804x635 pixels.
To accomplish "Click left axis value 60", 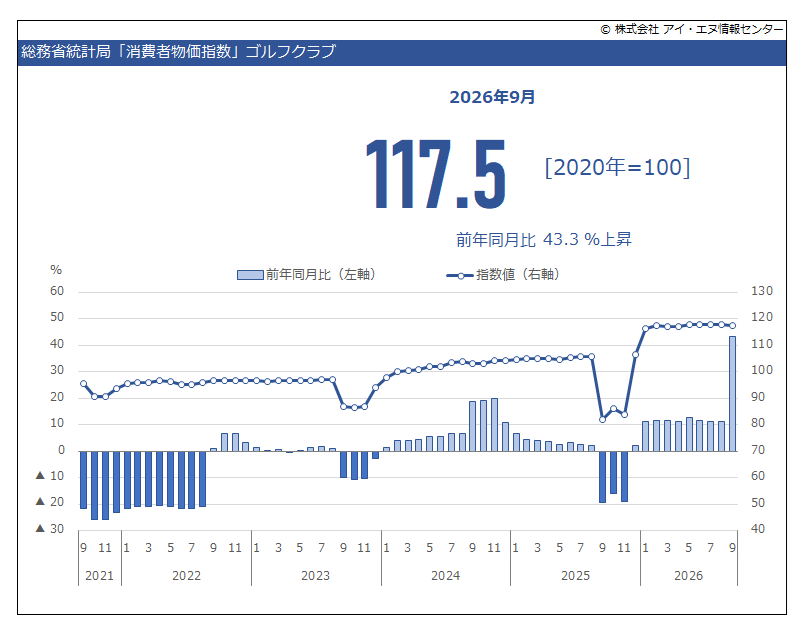I will pos(57,291).
